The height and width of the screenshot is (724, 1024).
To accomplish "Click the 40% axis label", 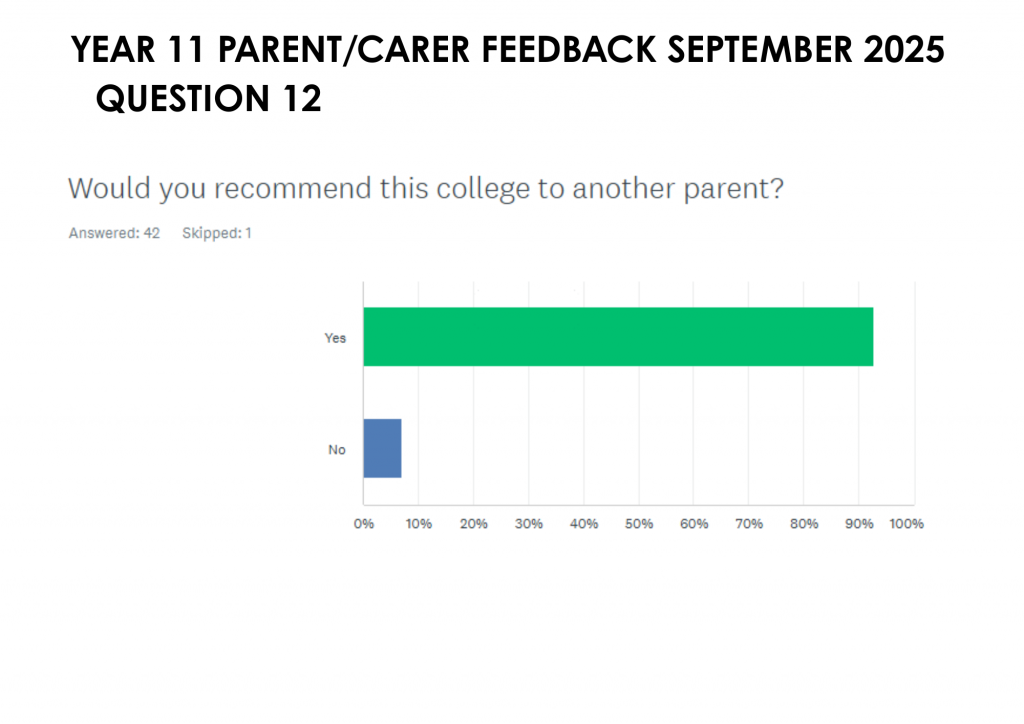I will [583, 524].
